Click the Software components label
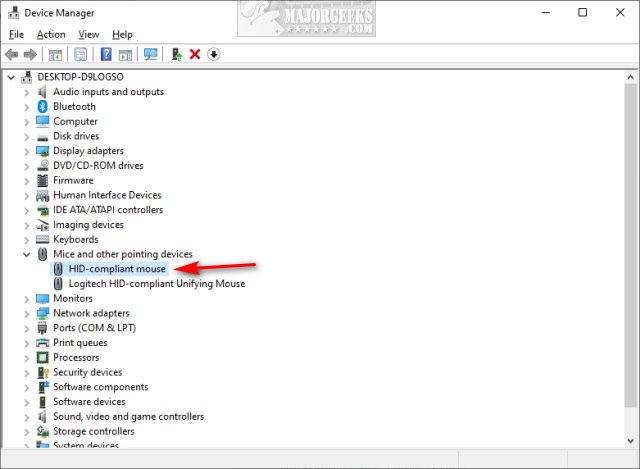 (x=101, y=387)
